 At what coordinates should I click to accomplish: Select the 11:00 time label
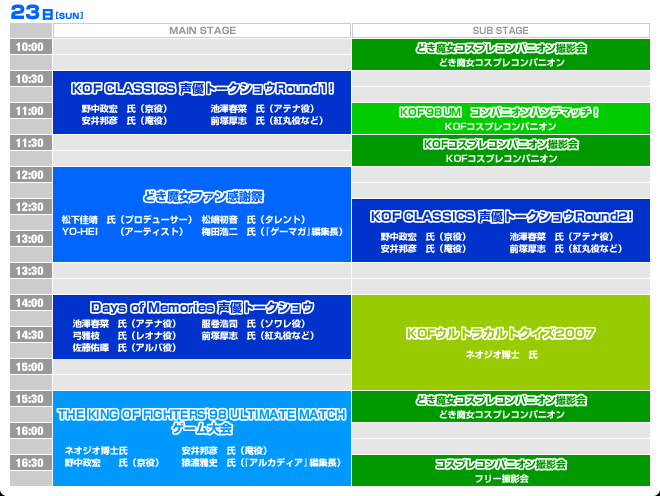point(31,111)
